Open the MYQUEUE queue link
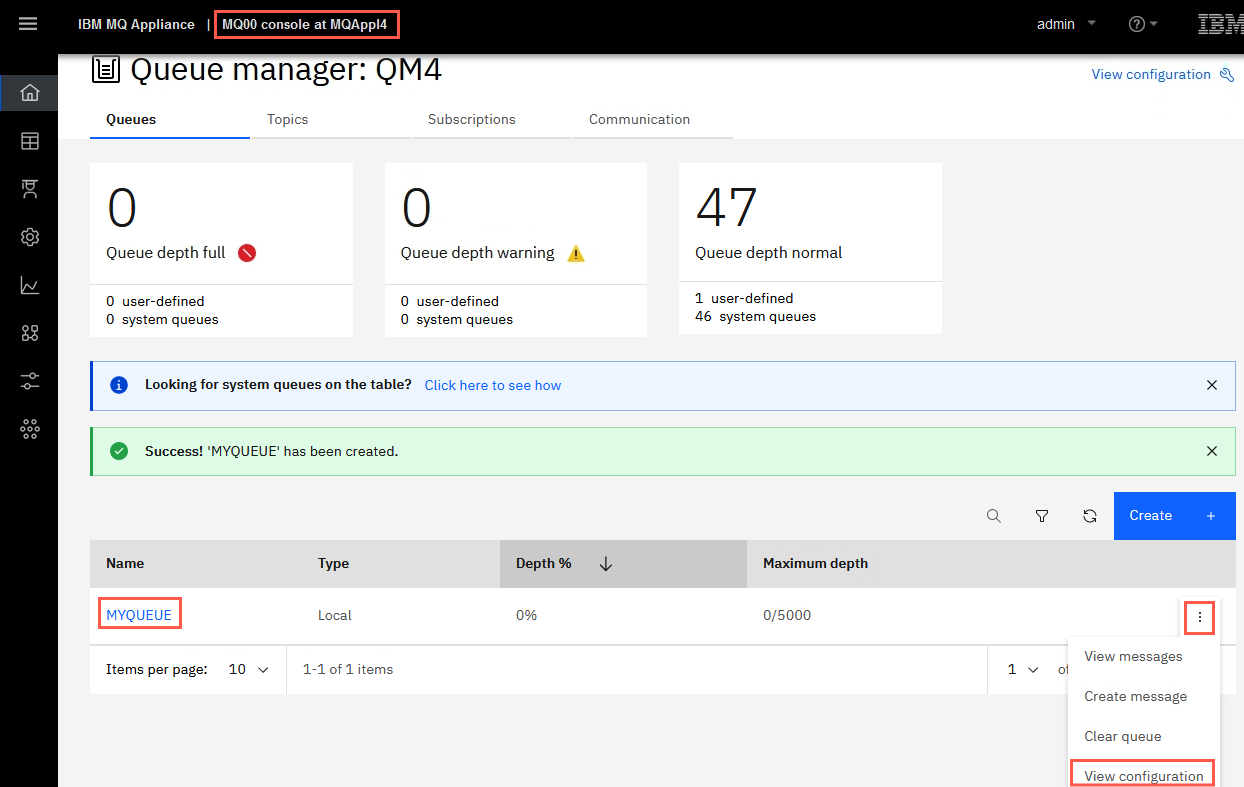Viewport: 1244px width, 787px height. 139,615
